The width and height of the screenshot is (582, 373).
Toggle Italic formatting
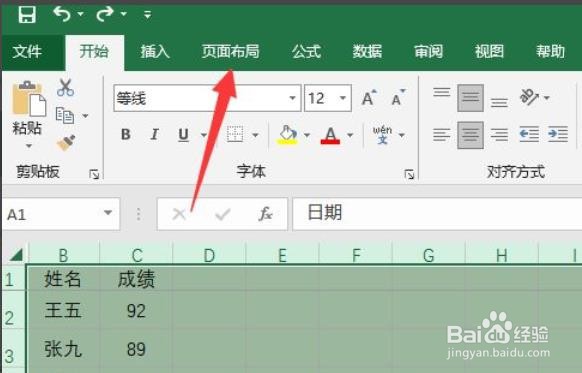tap(154, 134)
